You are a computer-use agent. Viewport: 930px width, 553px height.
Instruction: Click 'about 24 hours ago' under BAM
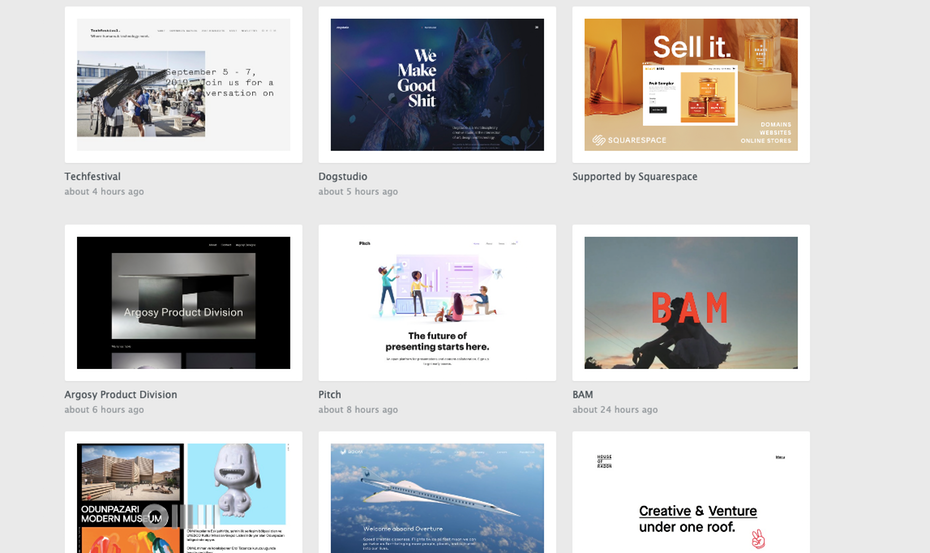coord(615,409)
